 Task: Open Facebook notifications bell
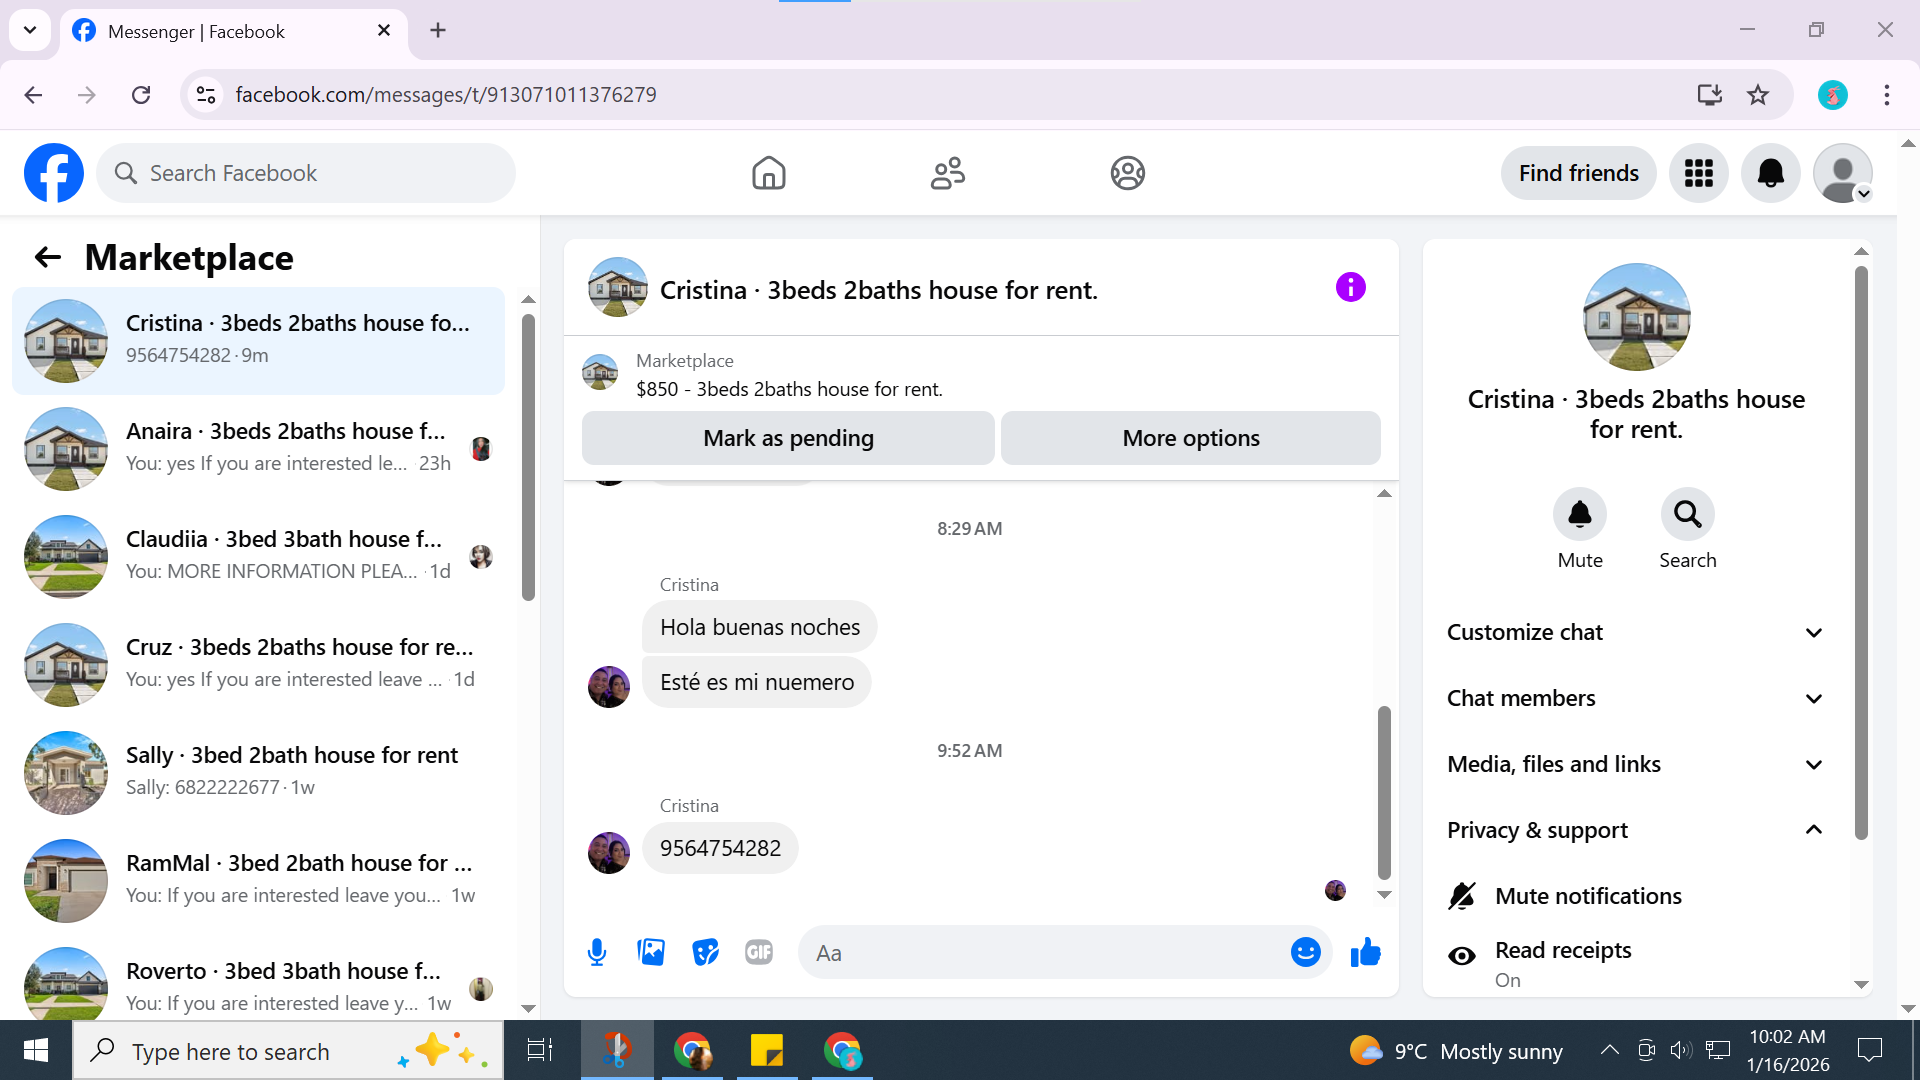tap(1770, 173)
